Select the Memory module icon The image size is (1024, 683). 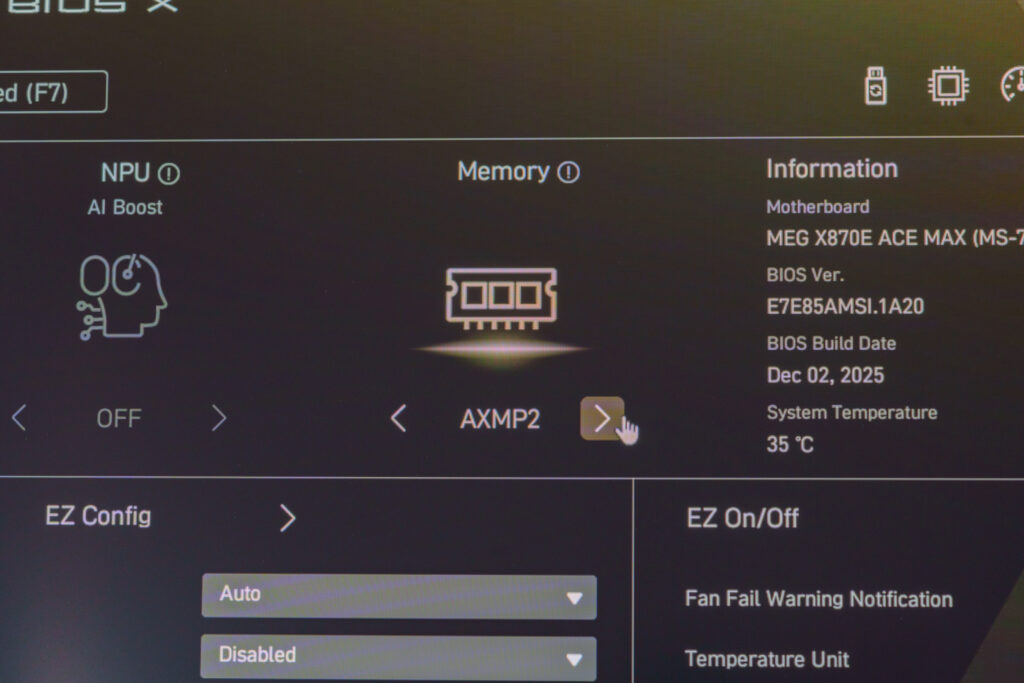pyautogui.click(x=502, y=298)
